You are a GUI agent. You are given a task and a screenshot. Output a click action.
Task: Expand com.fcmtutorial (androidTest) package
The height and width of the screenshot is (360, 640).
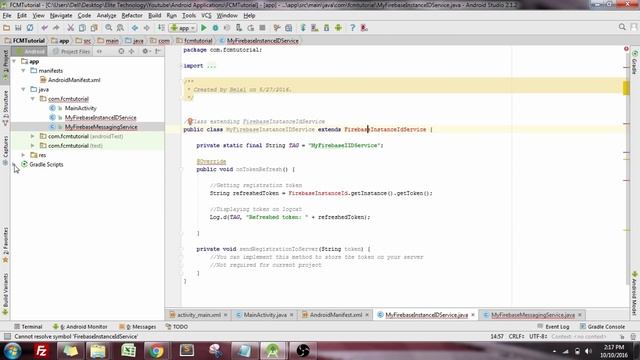[x=33, y=136]
